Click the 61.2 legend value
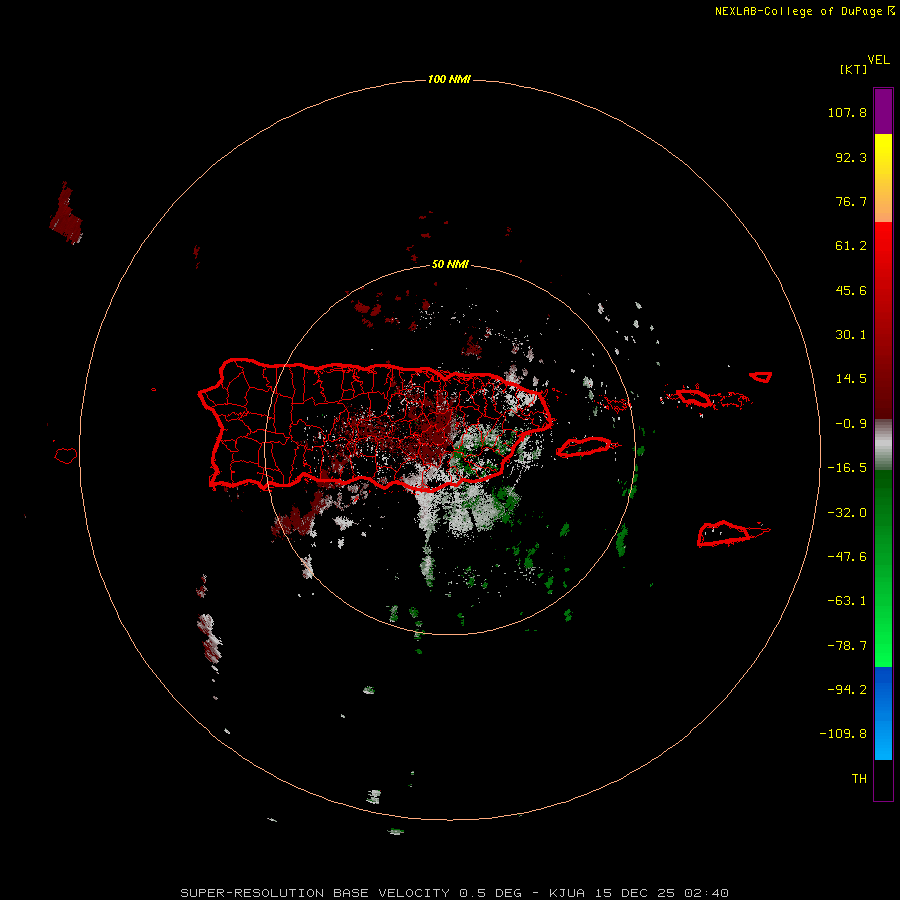Viewport: 900px width, 900px height. 851,246
